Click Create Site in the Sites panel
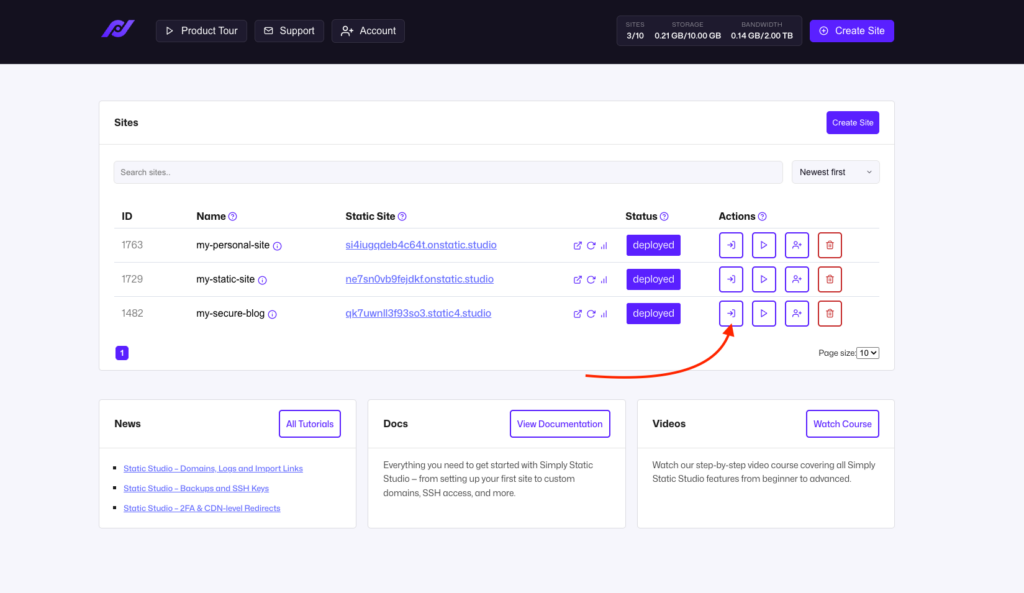This screenshot has width=1024, height=593. point(852,123)
